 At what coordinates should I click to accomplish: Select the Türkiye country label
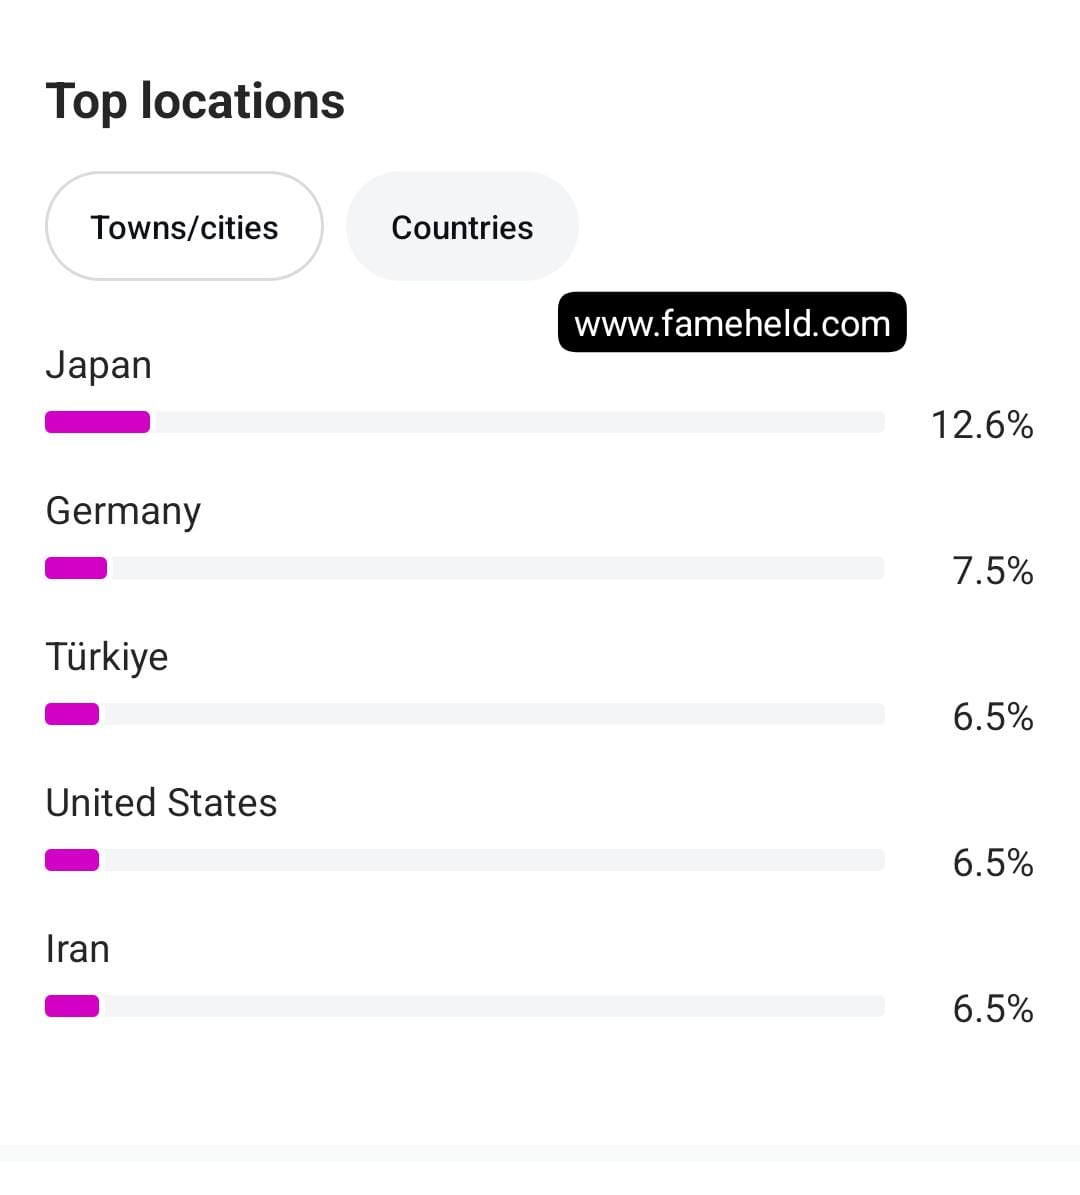click(107, 657)
